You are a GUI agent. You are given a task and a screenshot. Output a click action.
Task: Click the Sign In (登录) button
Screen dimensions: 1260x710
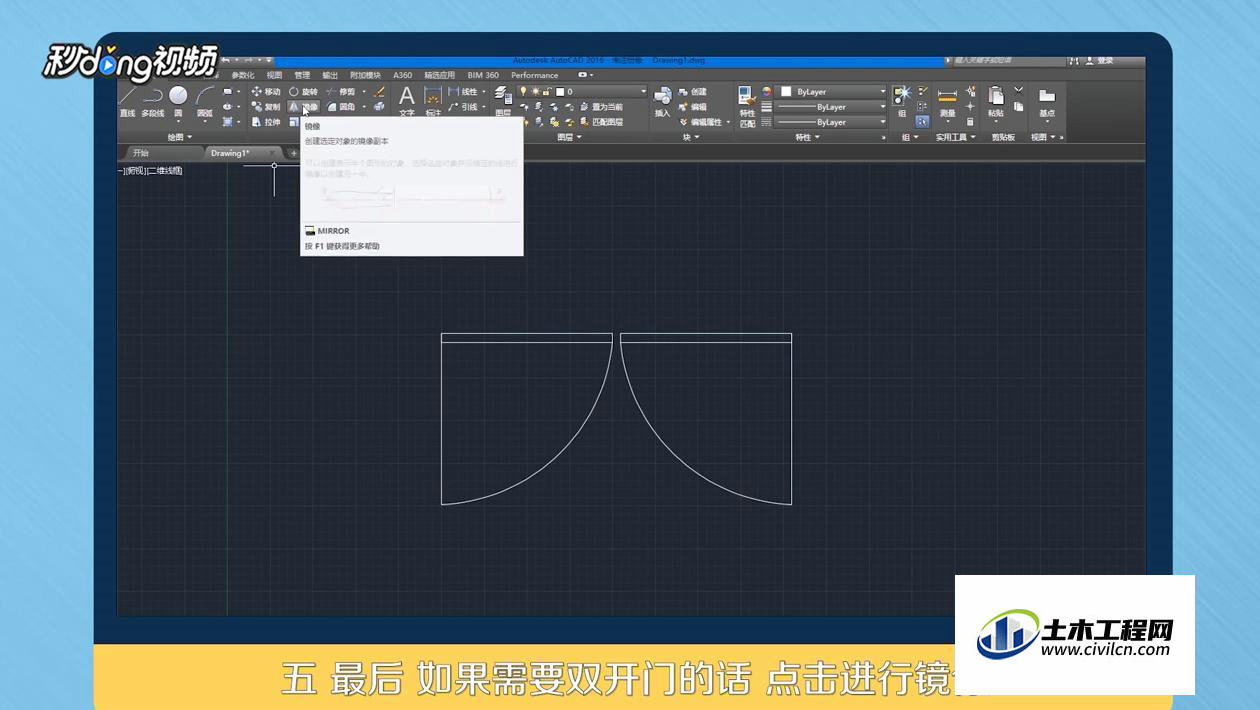coord(1097,61)
